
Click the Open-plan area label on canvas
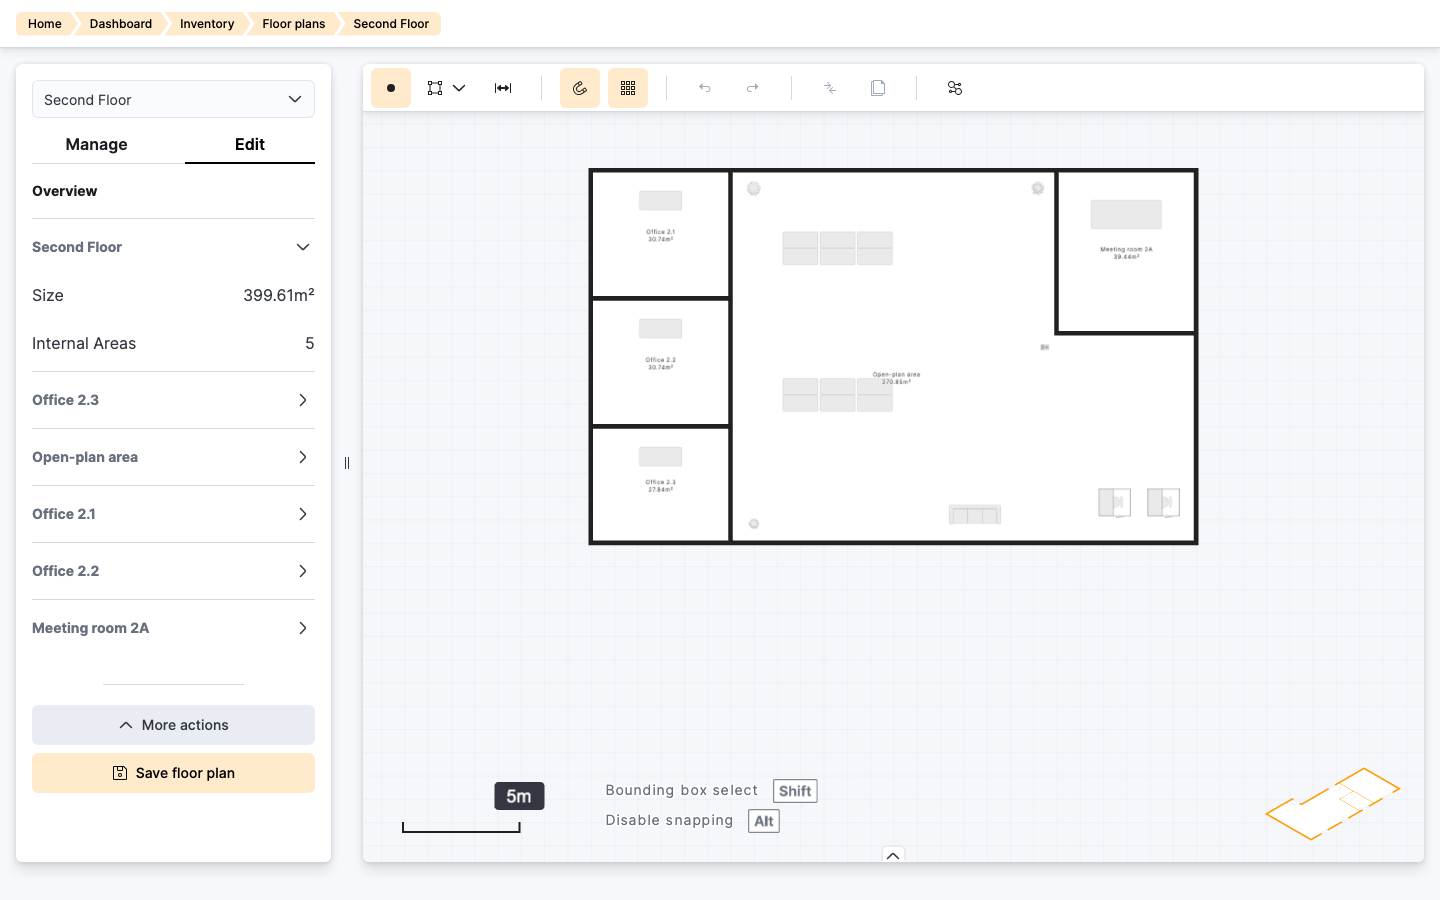click(896, 378)
